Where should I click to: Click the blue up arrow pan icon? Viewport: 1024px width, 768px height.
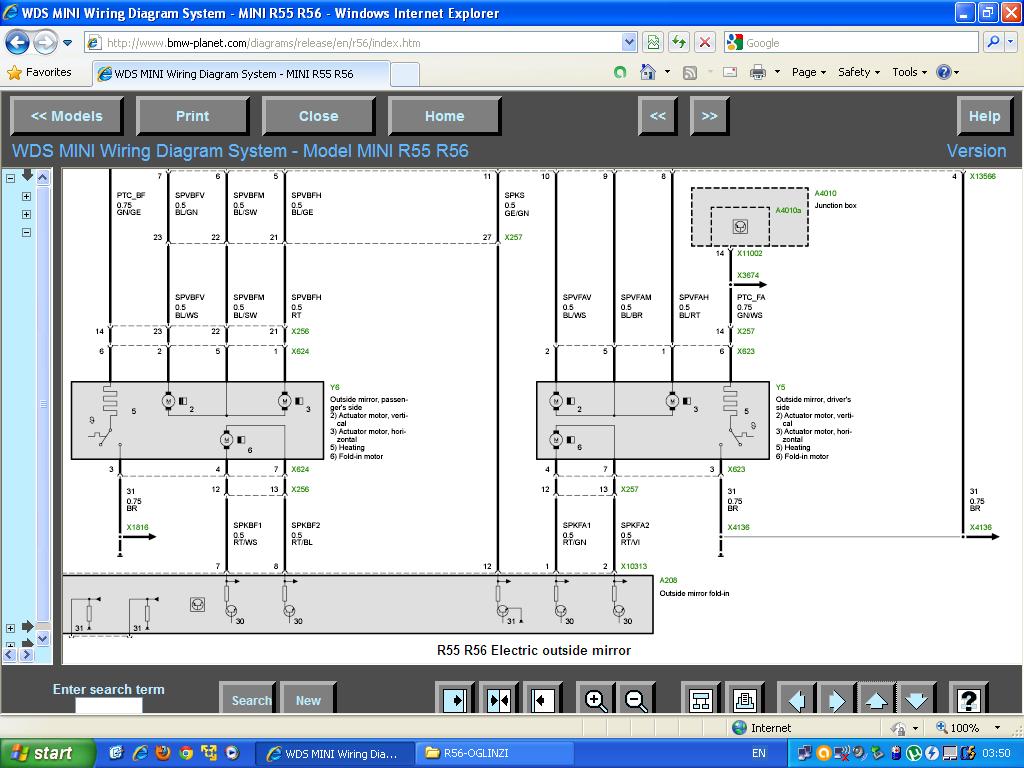(x=876, y=700)
